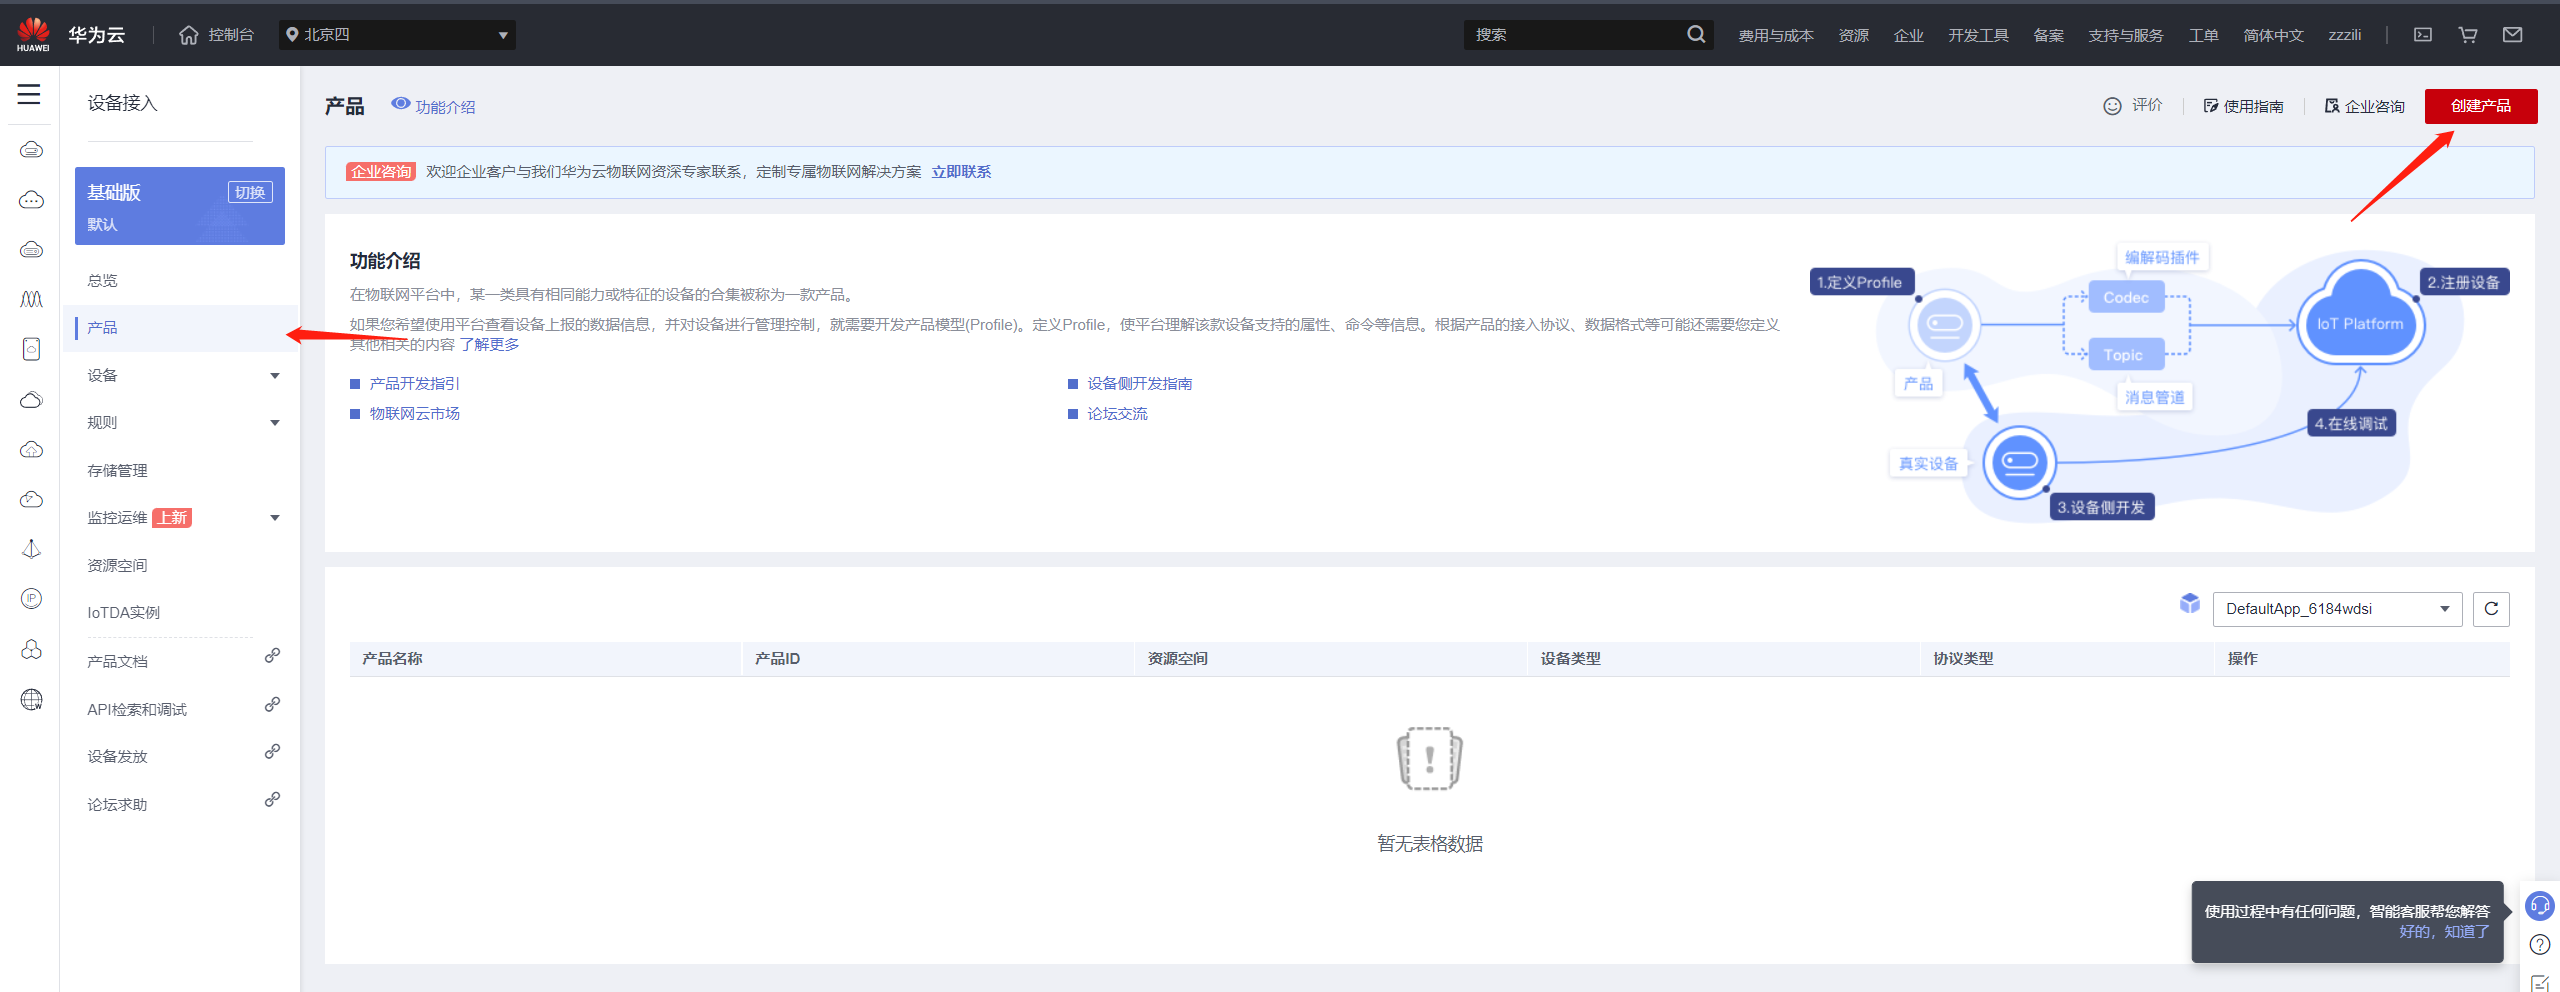Viewport: 2560px width, 992px height.
Task: Click the 立即联系 link
Action: pos(961,172)
